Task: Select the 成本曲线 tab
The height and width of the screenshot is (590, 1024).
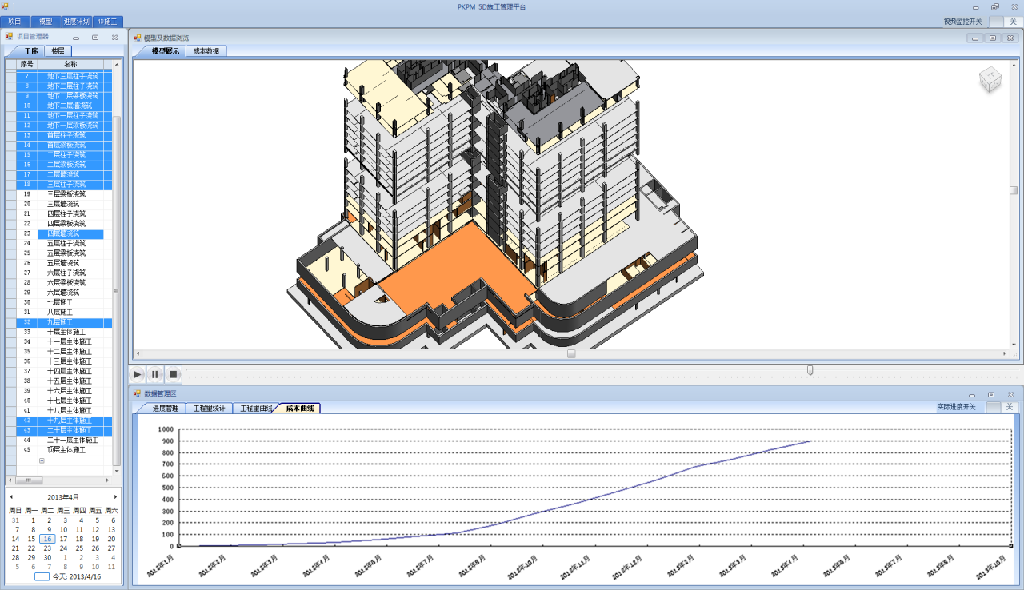Action: pyautogui.click(x=300, y=408)
